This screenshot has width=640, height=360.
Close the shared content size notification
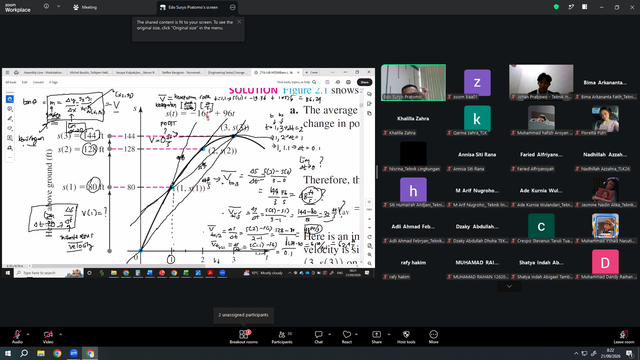(239, 22)
